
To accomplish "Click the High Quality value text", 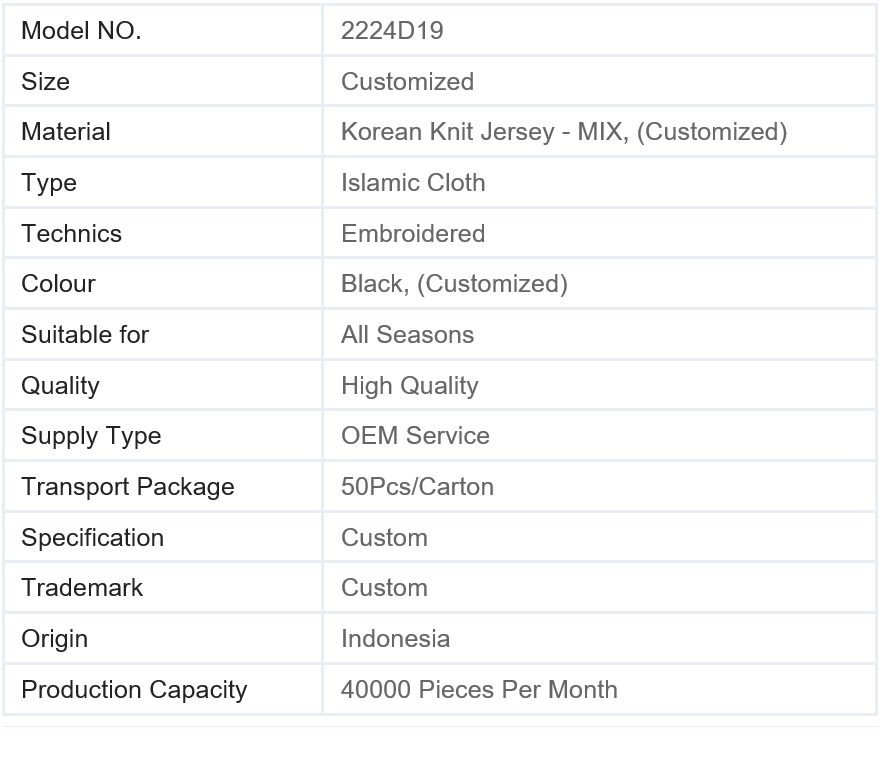I will (409, 386).
